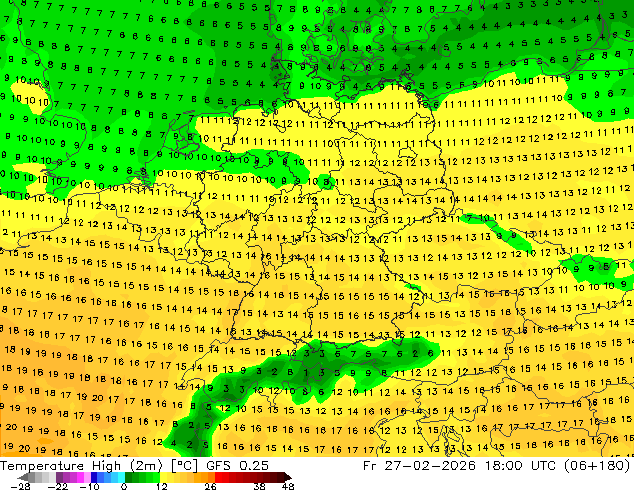
Task: Click the dark blue swatch in the legend
Action: 94,477
